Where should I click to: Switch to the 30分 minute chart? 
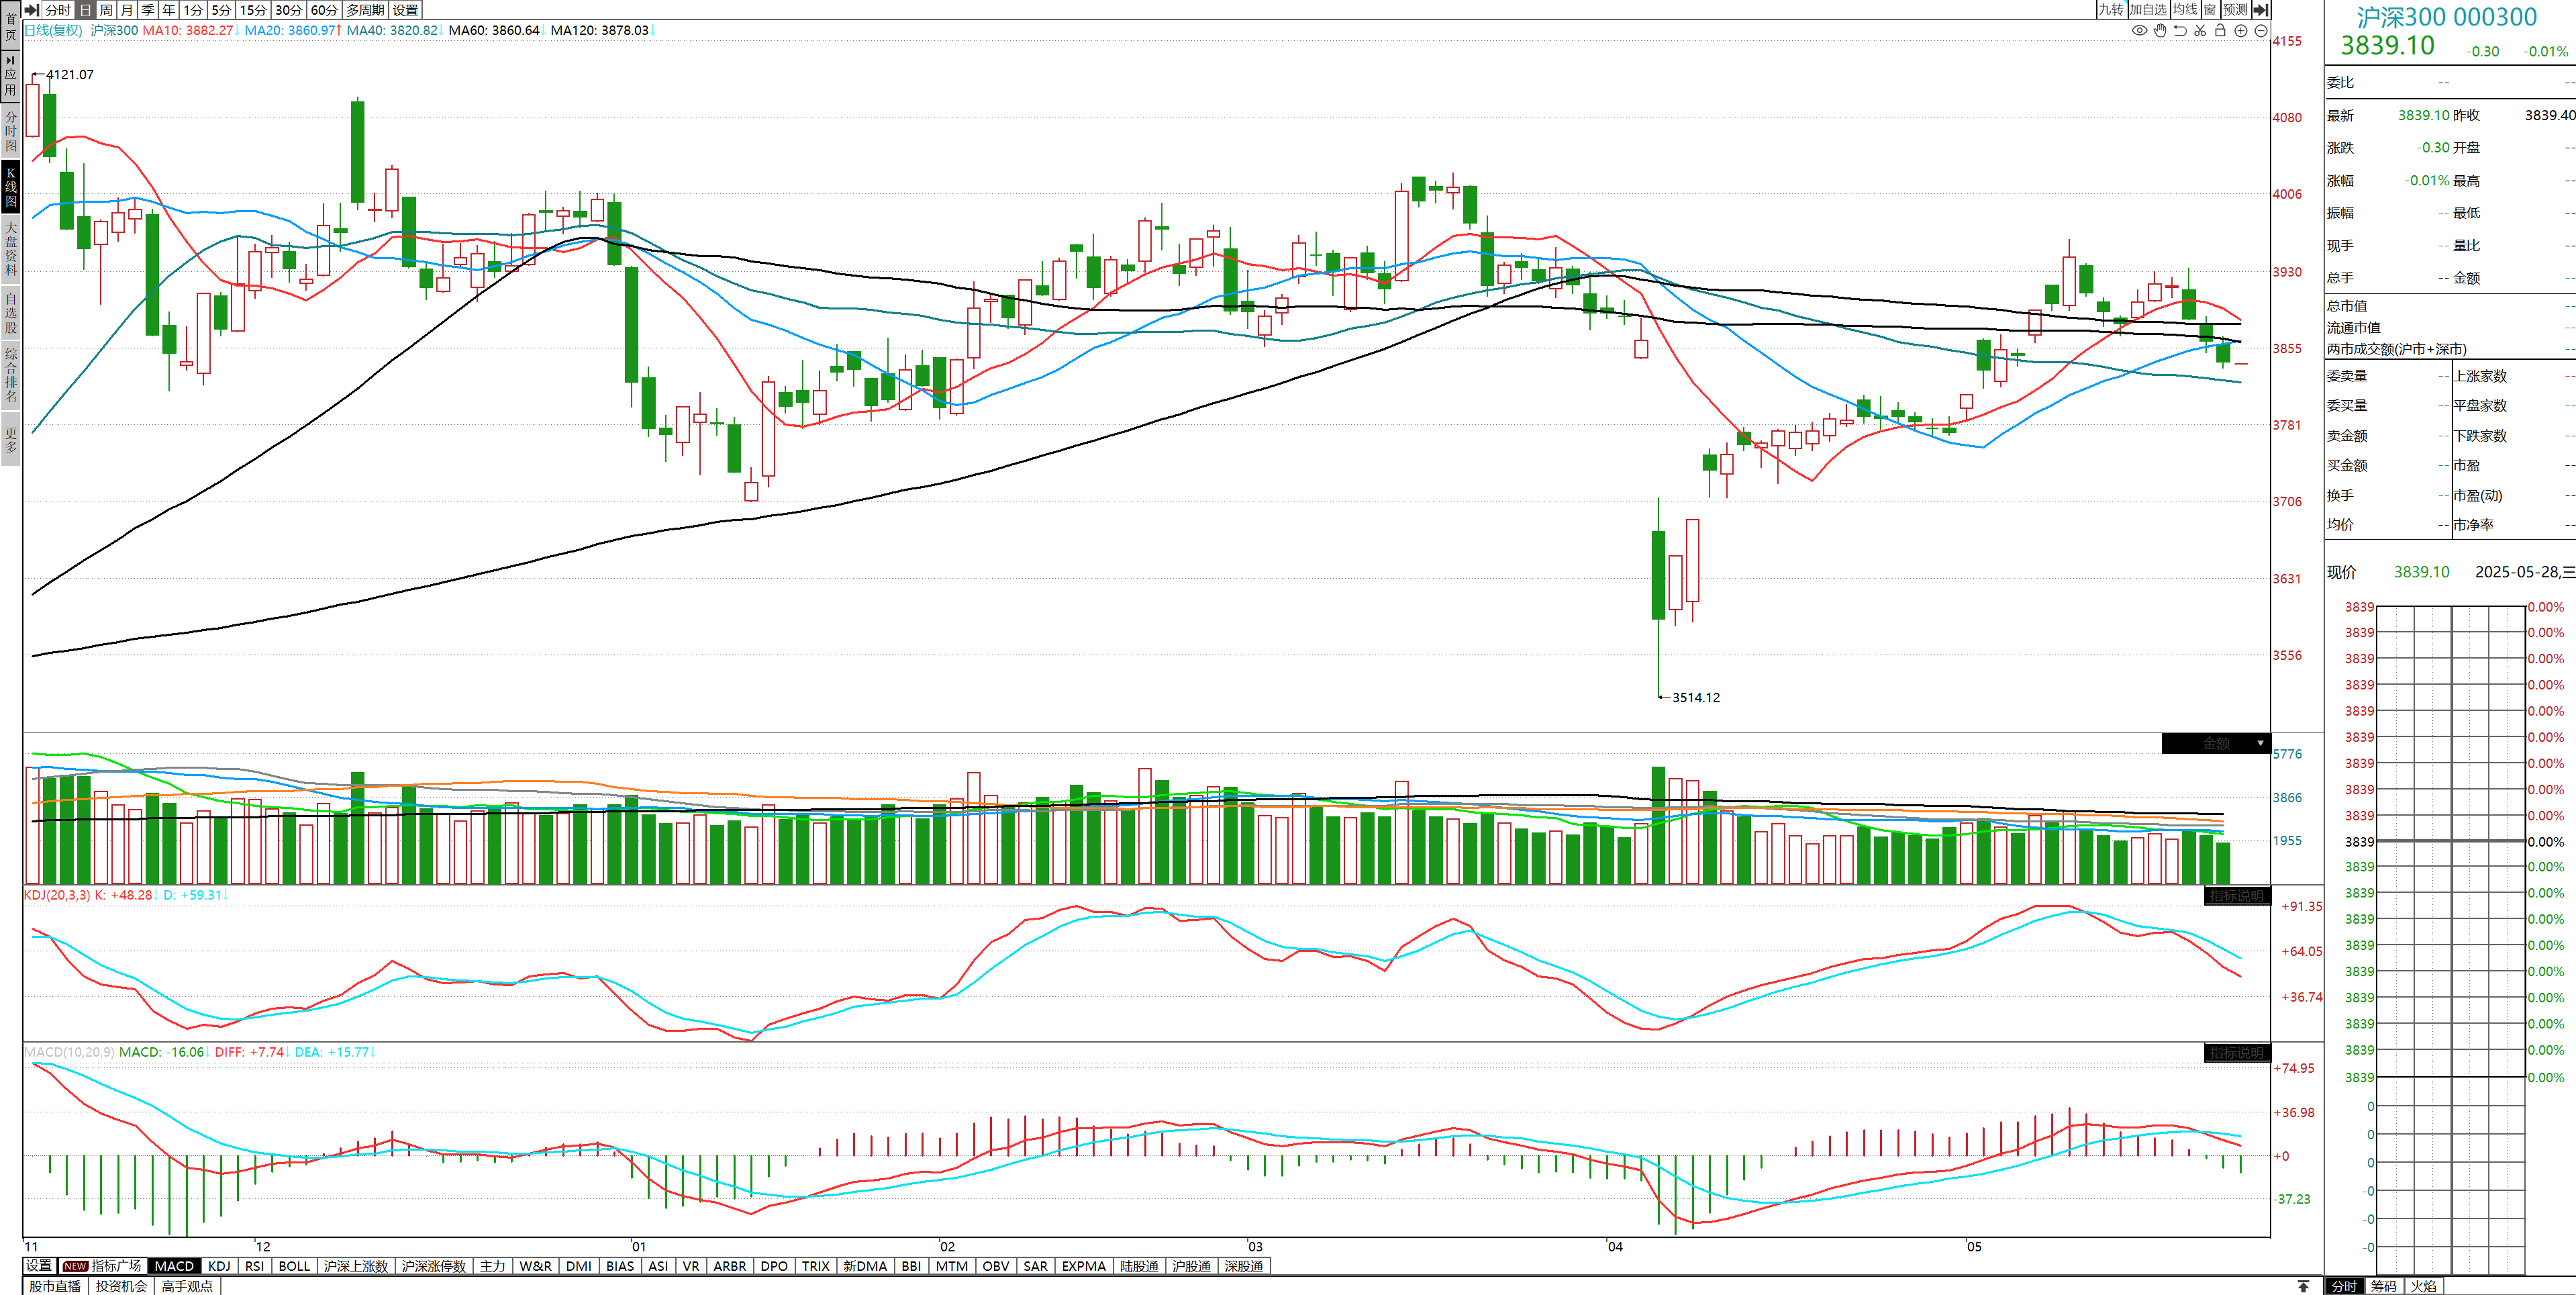pyautogui.click(x=289, y=9)
